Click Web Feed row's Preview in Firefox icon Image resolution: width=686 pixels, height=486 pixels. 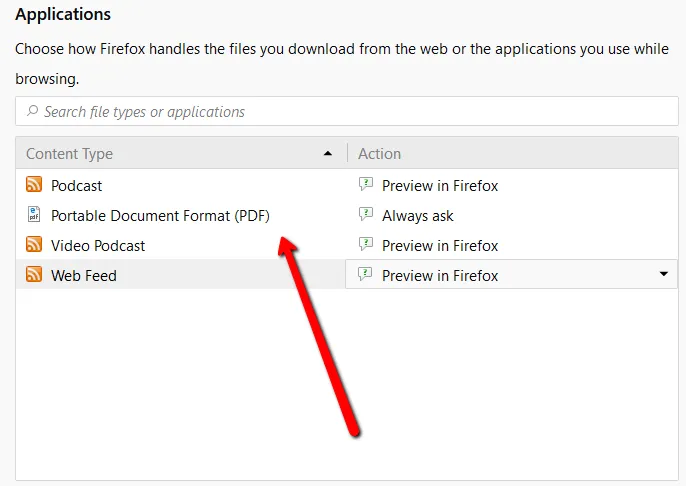click(x=366, y=275)
